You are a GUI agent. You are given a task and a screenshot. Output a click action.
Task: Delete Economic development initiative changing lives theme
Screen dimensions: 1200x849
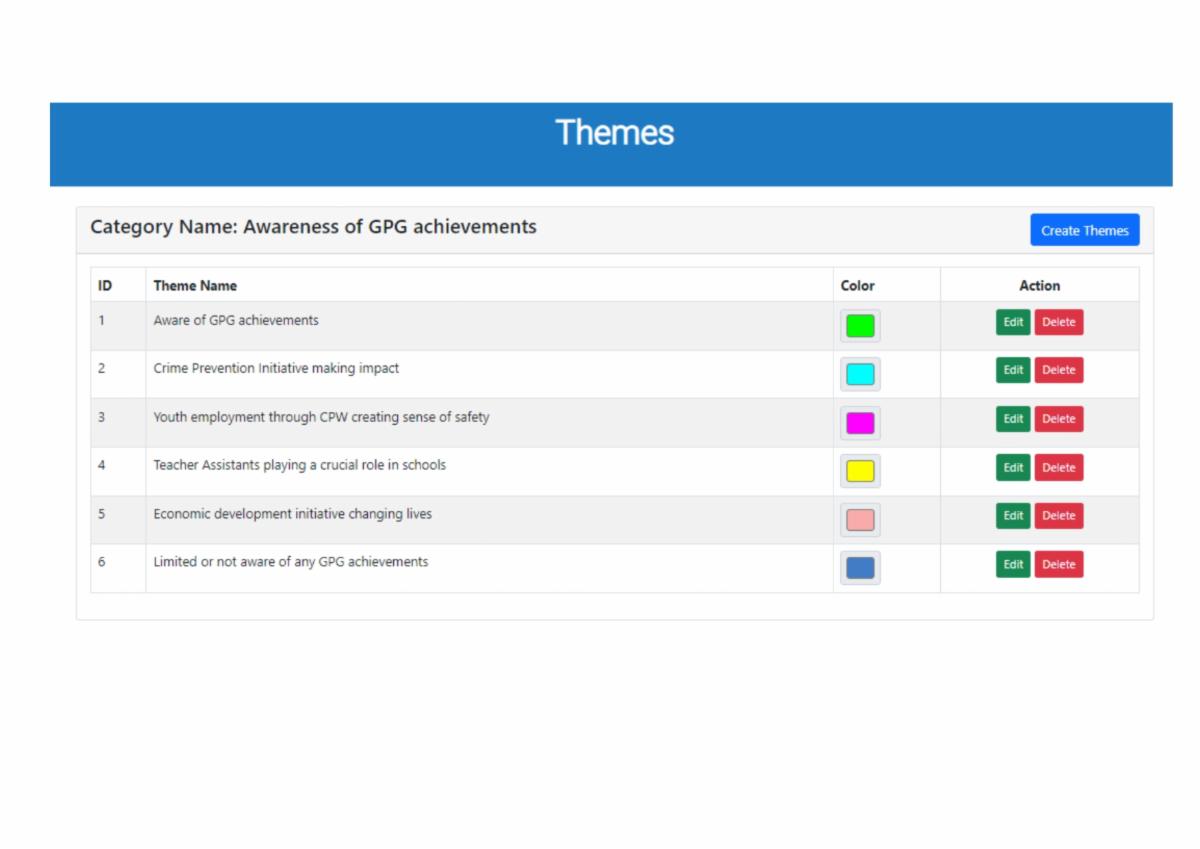(x=1058, y=516)
